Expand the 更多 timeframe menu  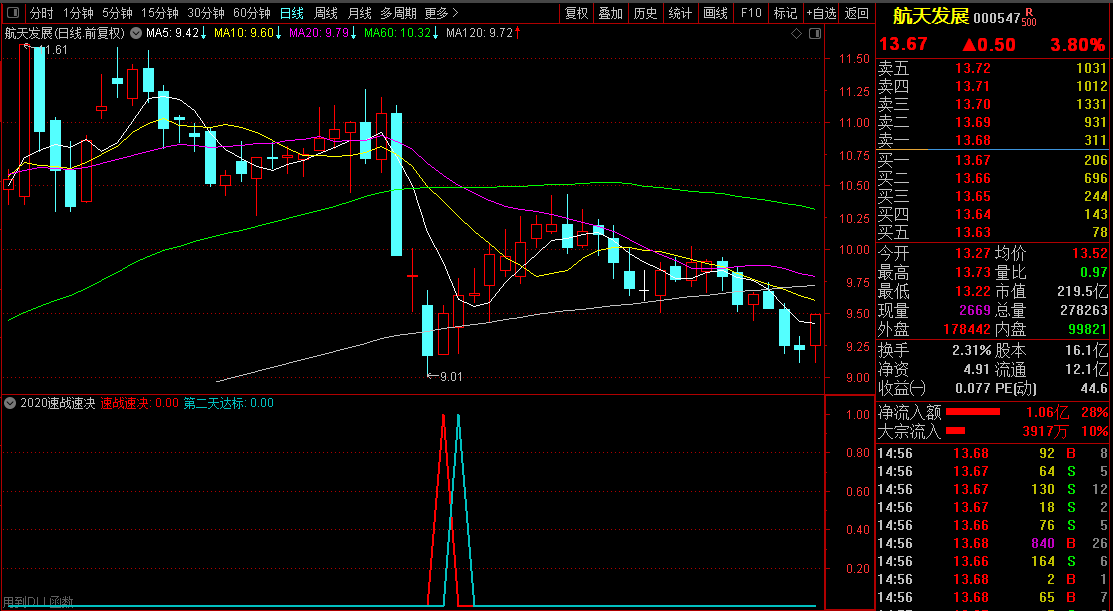(x=442, y=13)
